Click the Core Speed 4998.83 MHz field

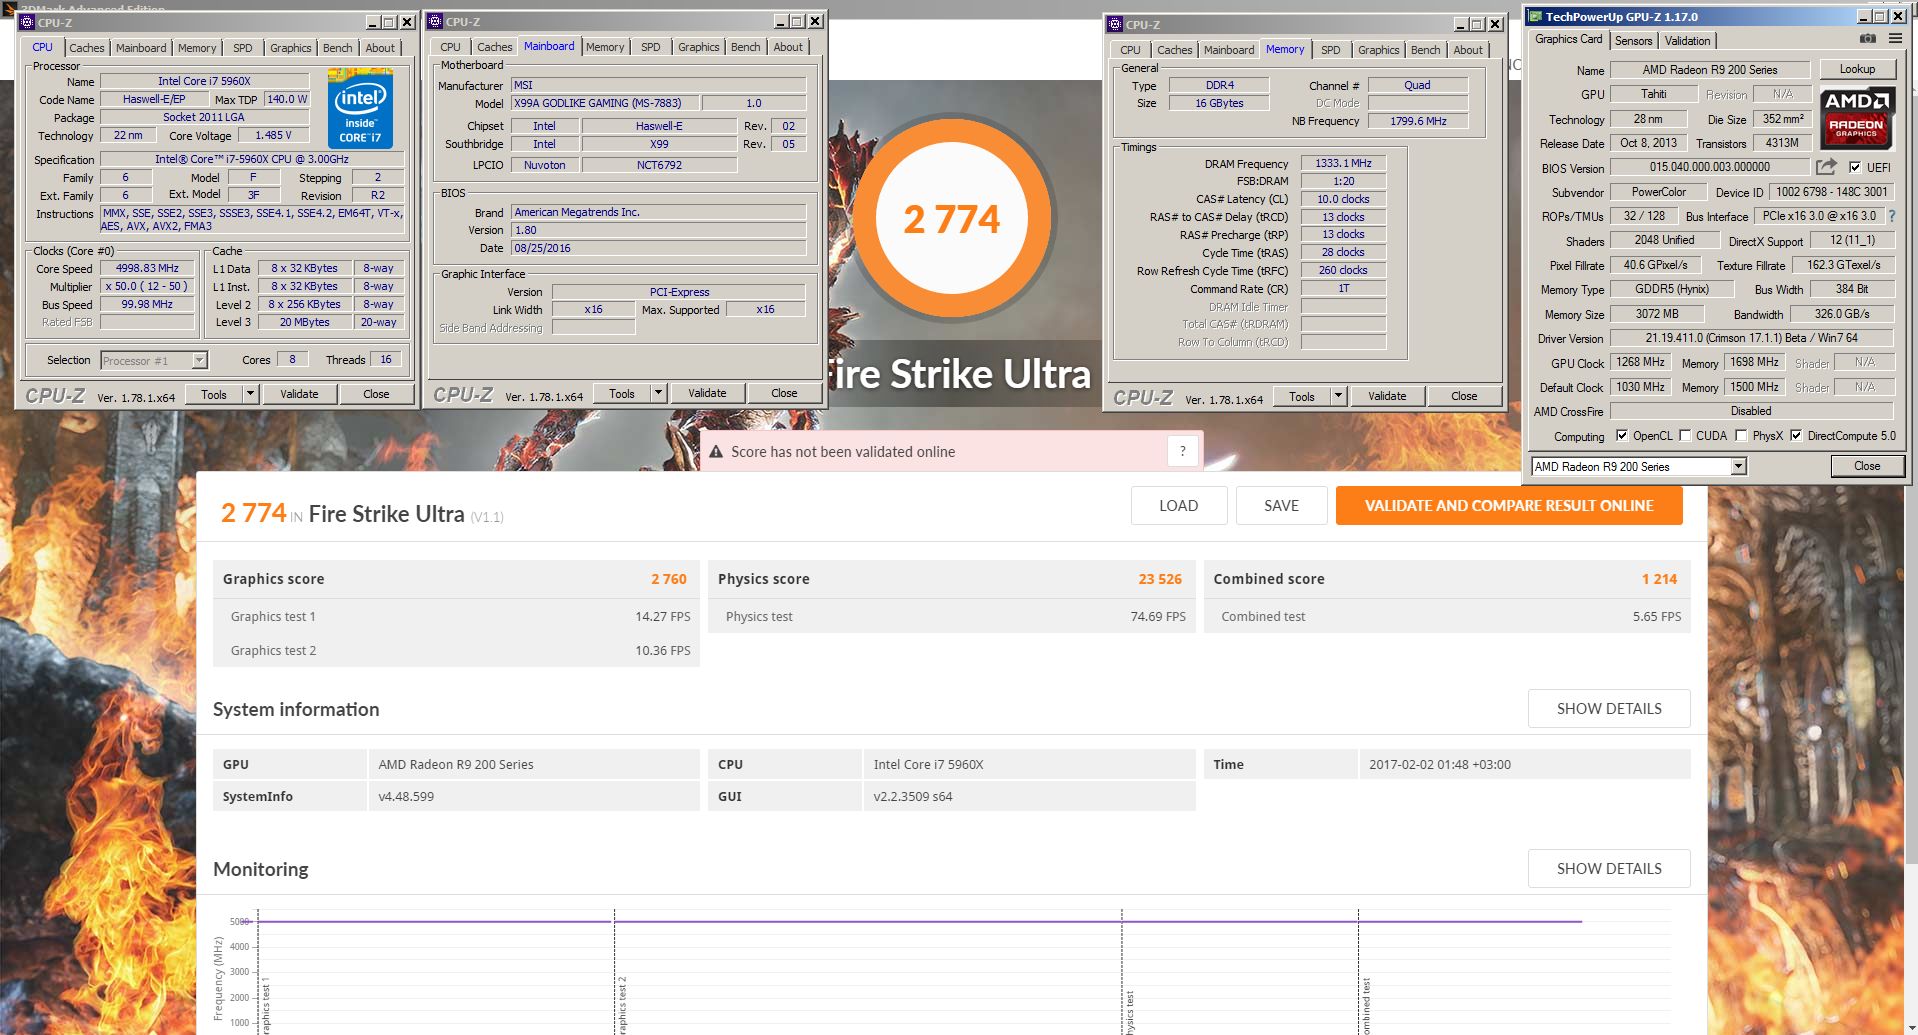point(147,268)
